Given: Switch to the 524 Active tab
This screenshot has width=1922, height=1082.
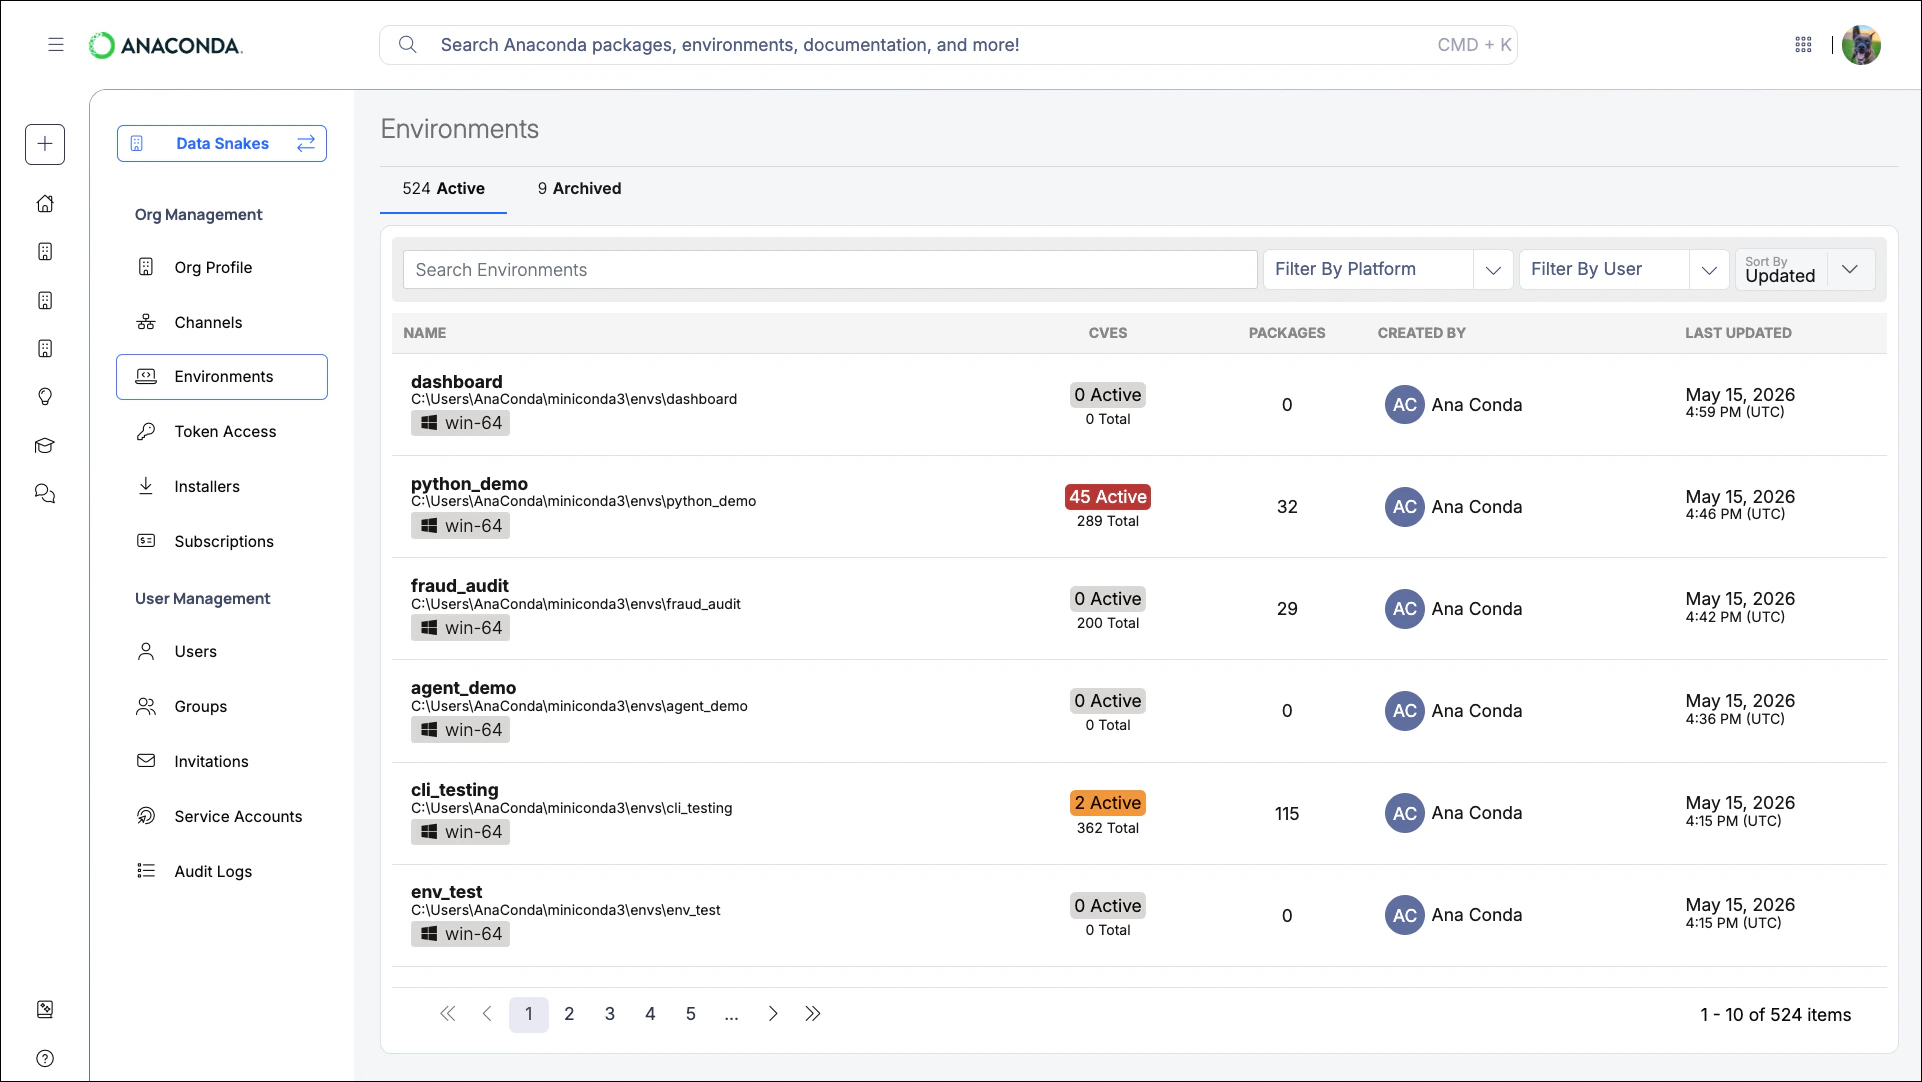Looking at the screenshot, I should [x=443, y=189].
